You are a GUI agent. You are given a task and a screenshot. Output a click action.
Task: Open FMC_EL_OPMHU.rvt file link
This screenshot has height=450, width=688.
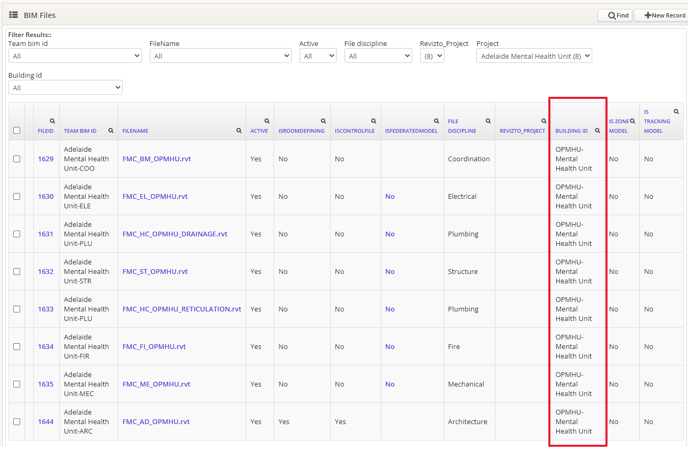coord(155,196)
